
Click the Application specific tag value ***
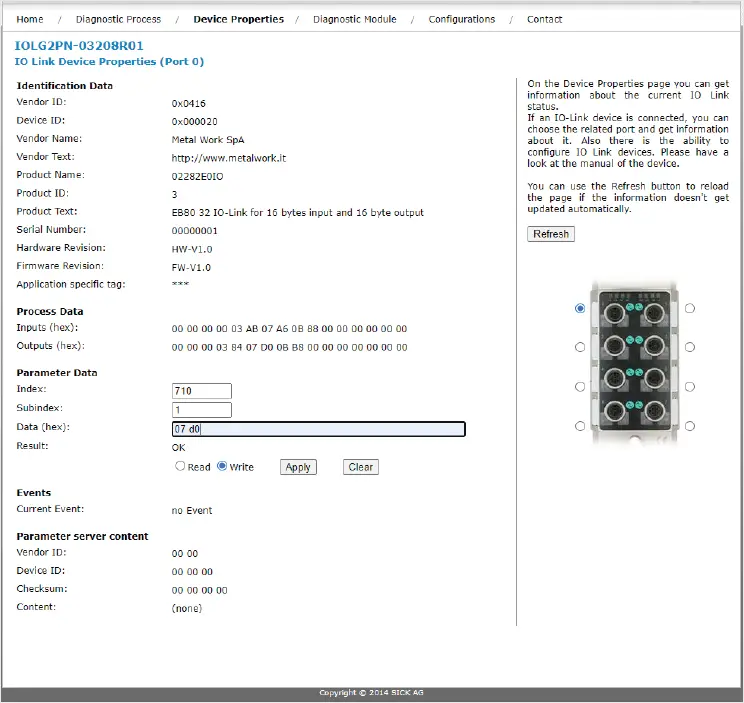coord(180,284)
